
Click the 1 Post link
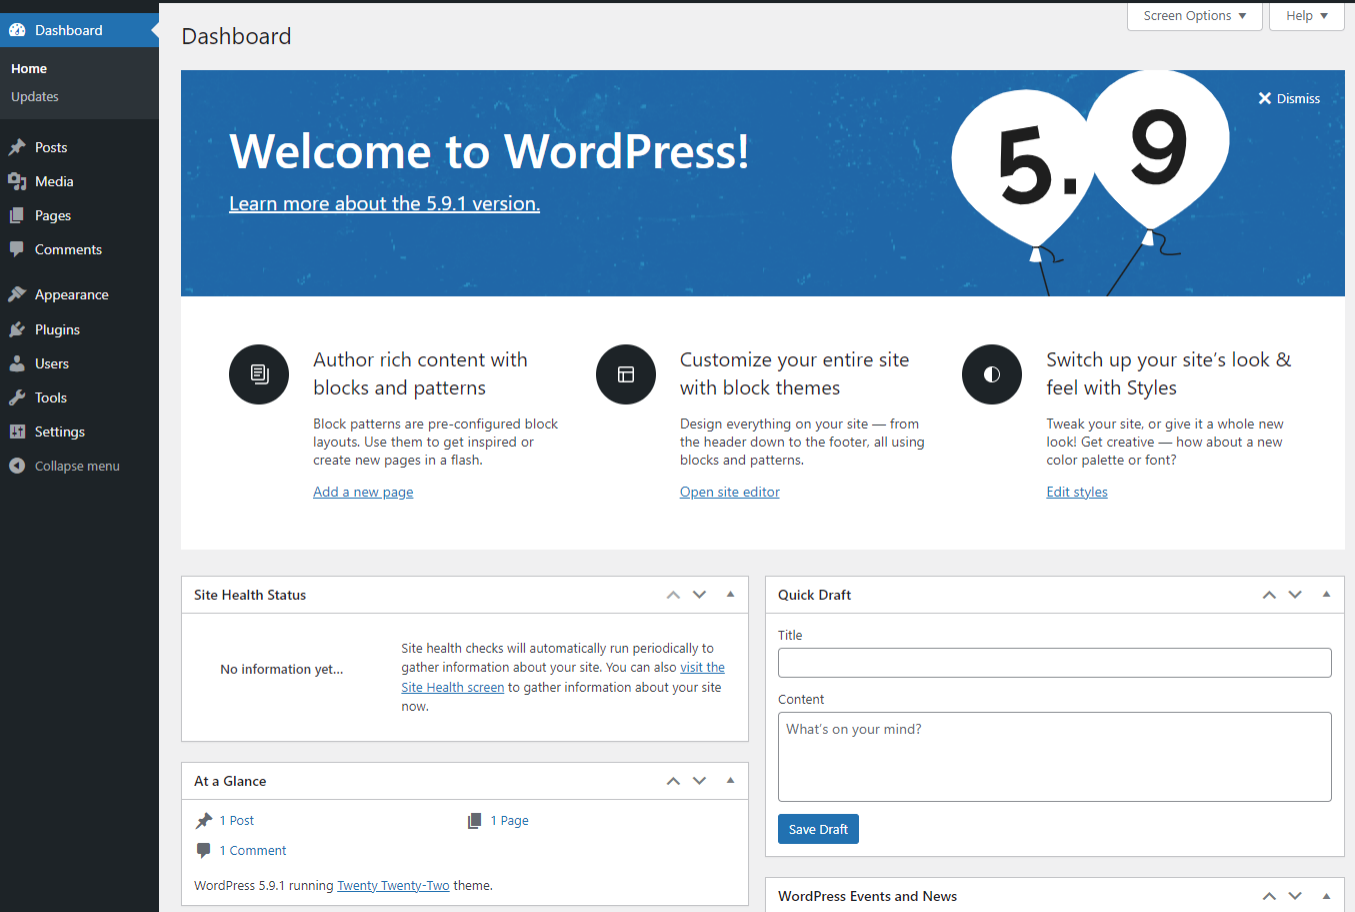(x=237, y=820)
